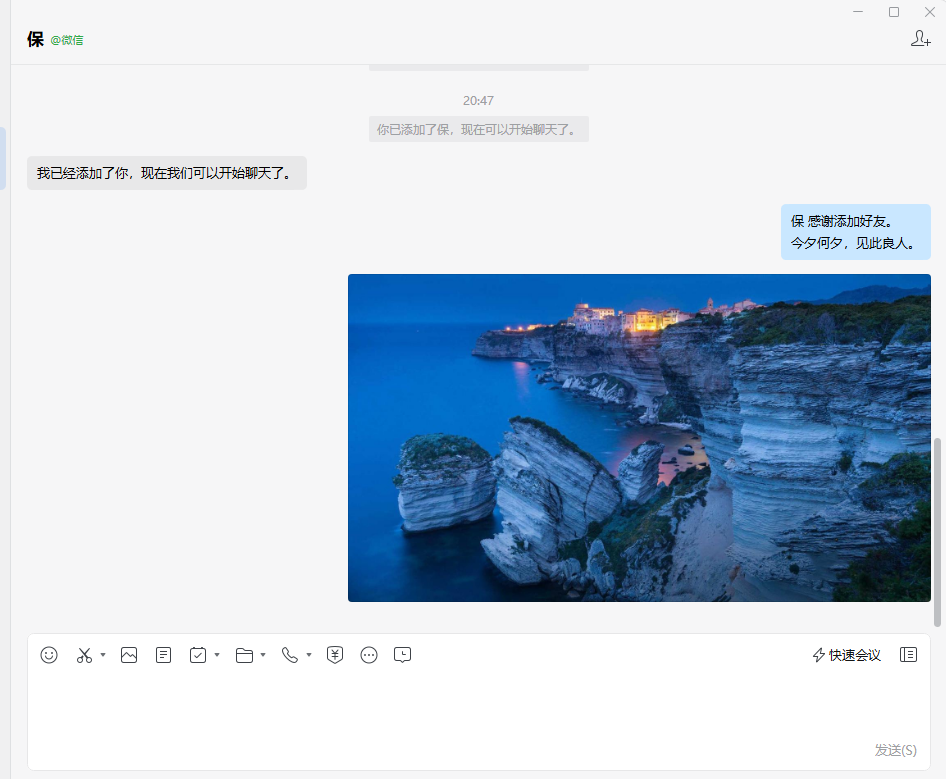Click the contact name 保 in header
Image resolution: width=946 pixels, height=779 pixels.
tap(36, 39)
